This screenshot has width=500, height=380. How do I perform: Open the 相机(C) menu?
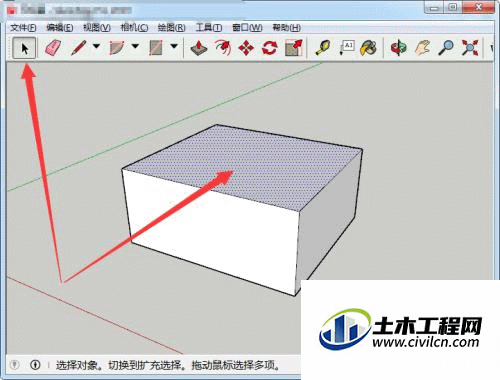[134, 28]
